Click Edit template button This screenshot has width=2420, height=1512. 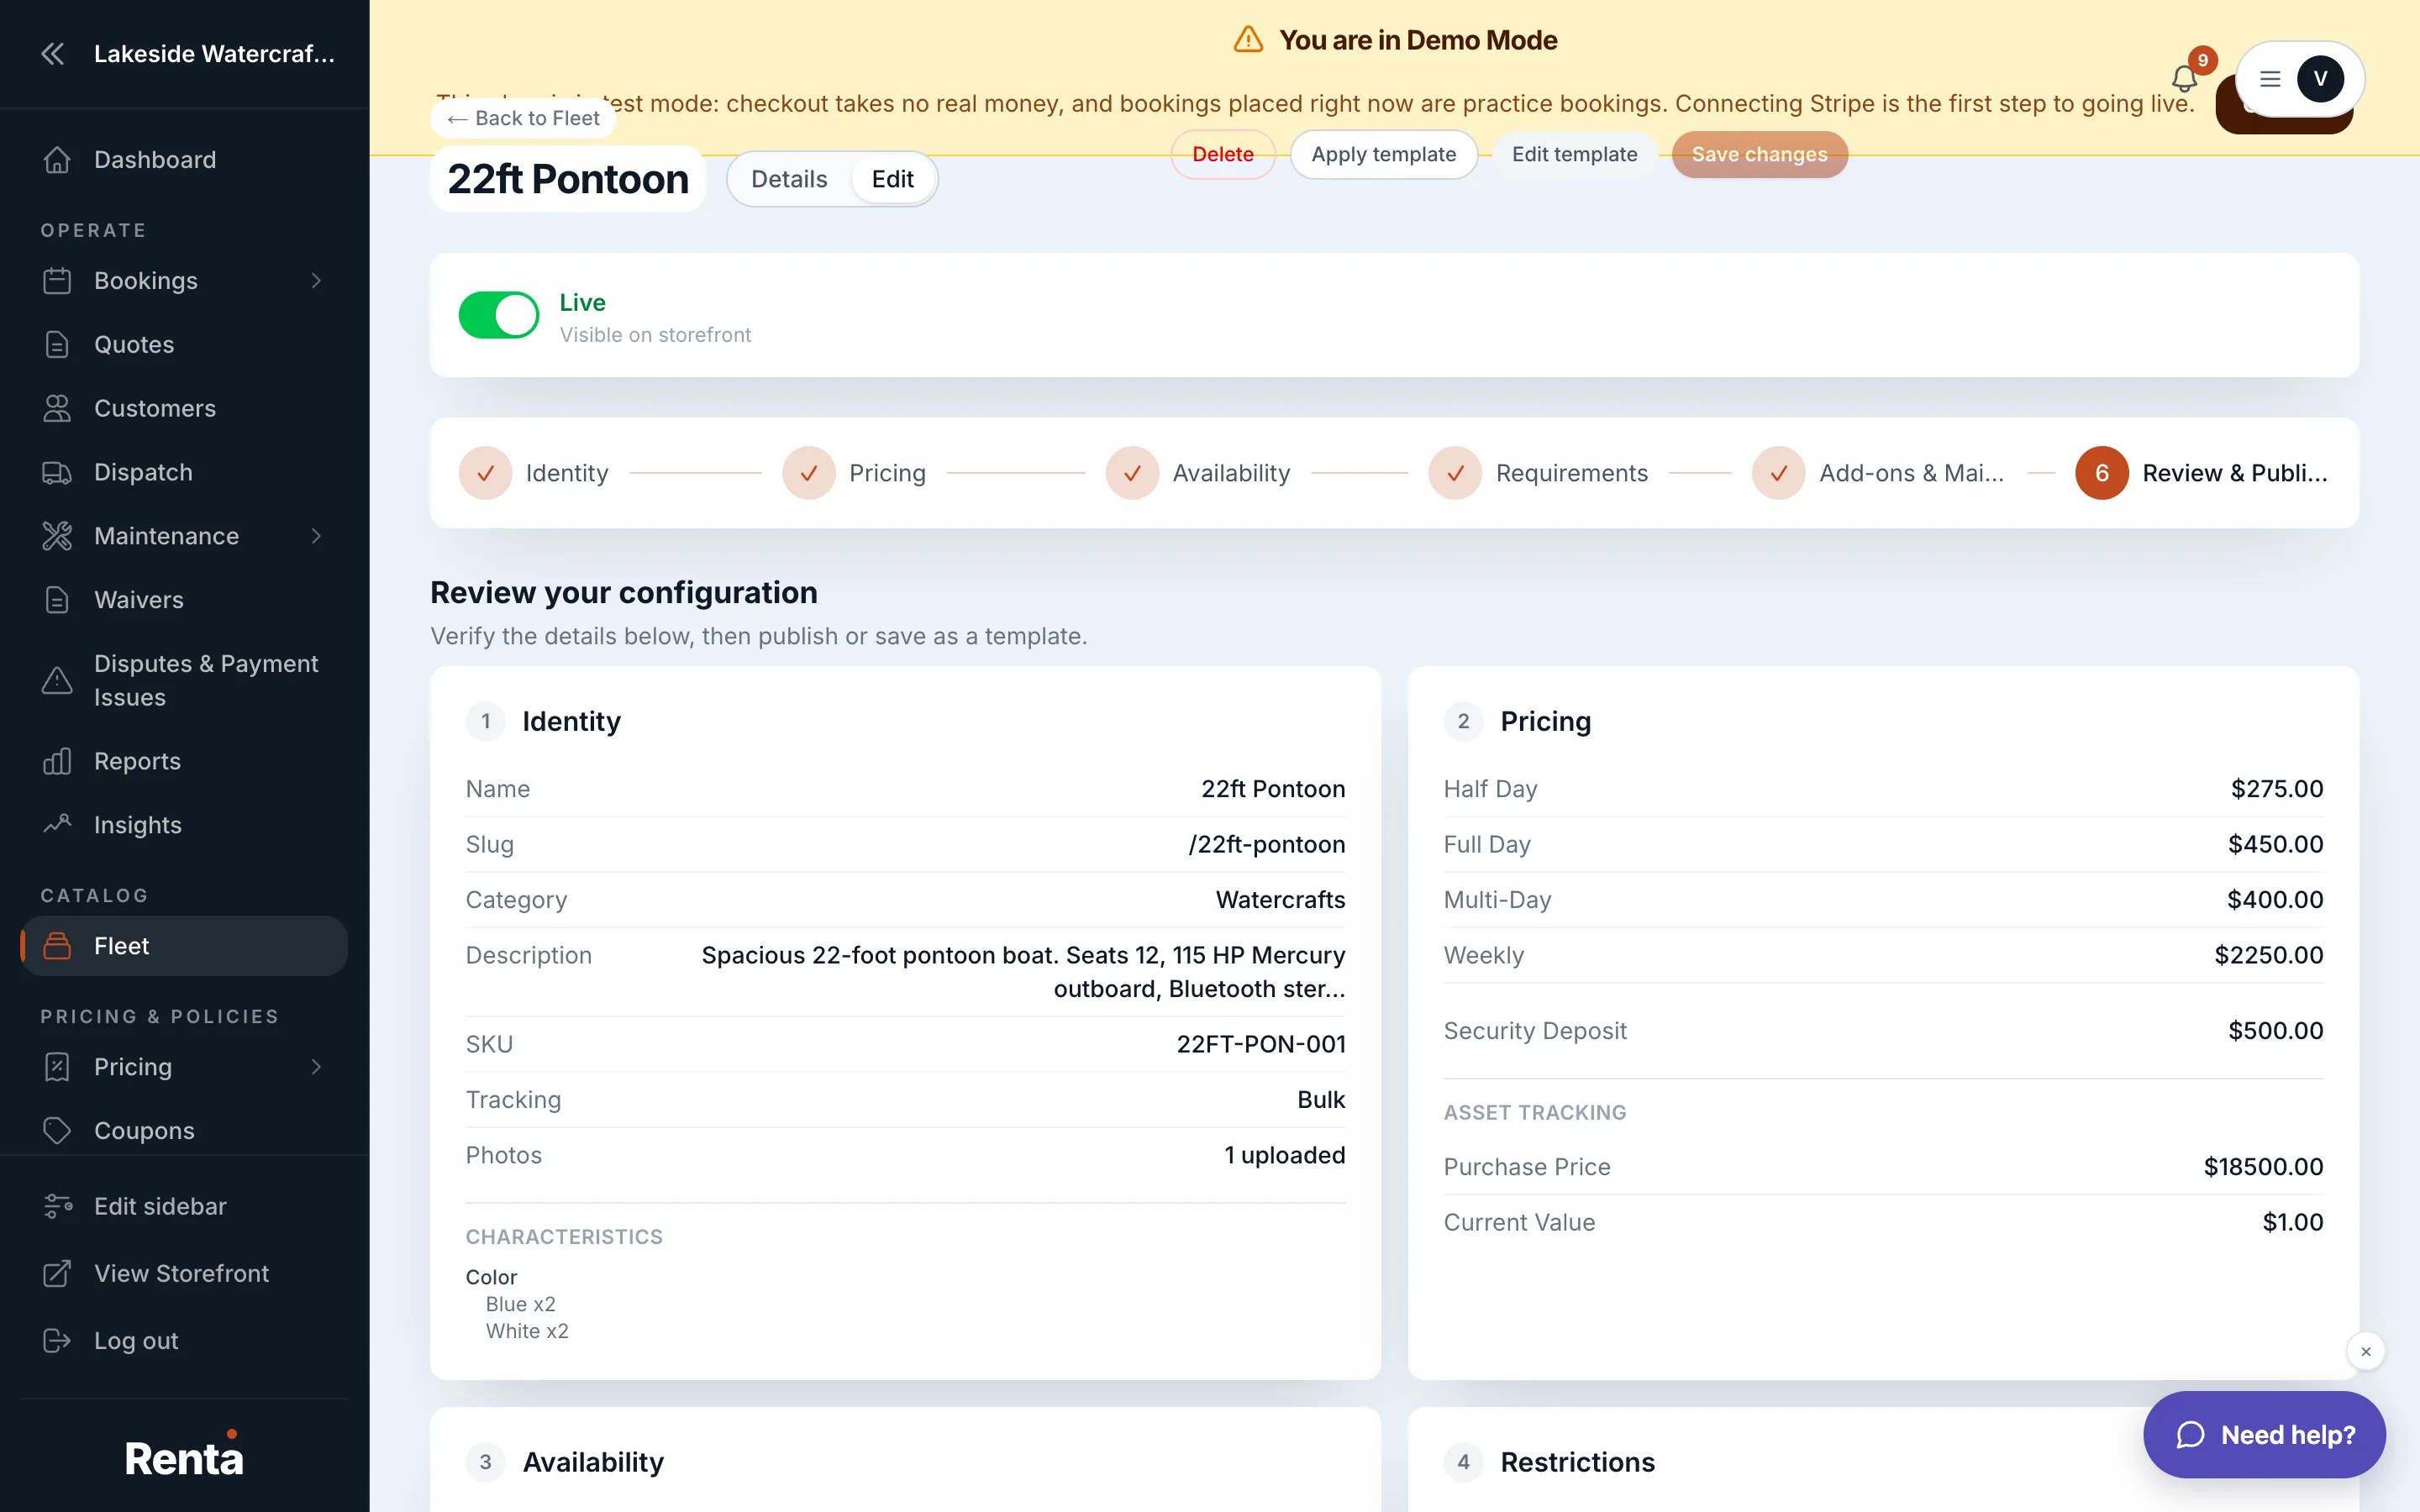tap(1574, 154)
